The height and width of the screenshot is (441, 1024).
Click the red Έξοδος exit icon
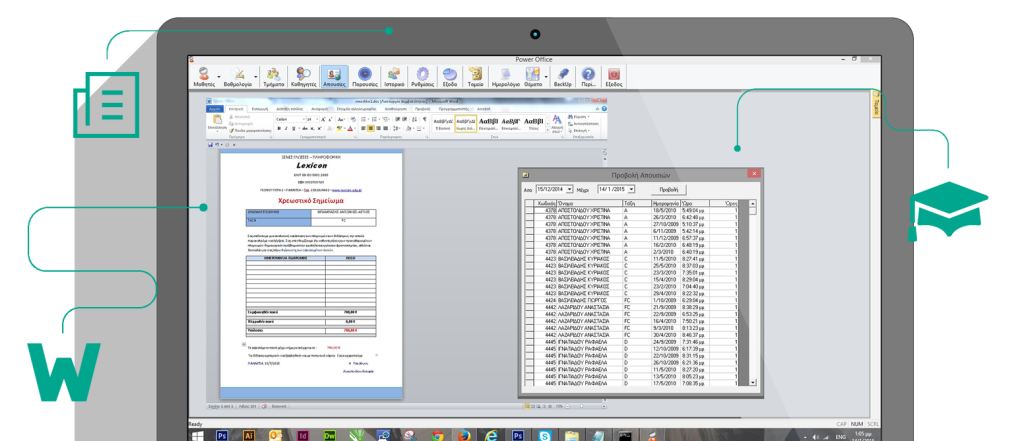click(614, 76)
